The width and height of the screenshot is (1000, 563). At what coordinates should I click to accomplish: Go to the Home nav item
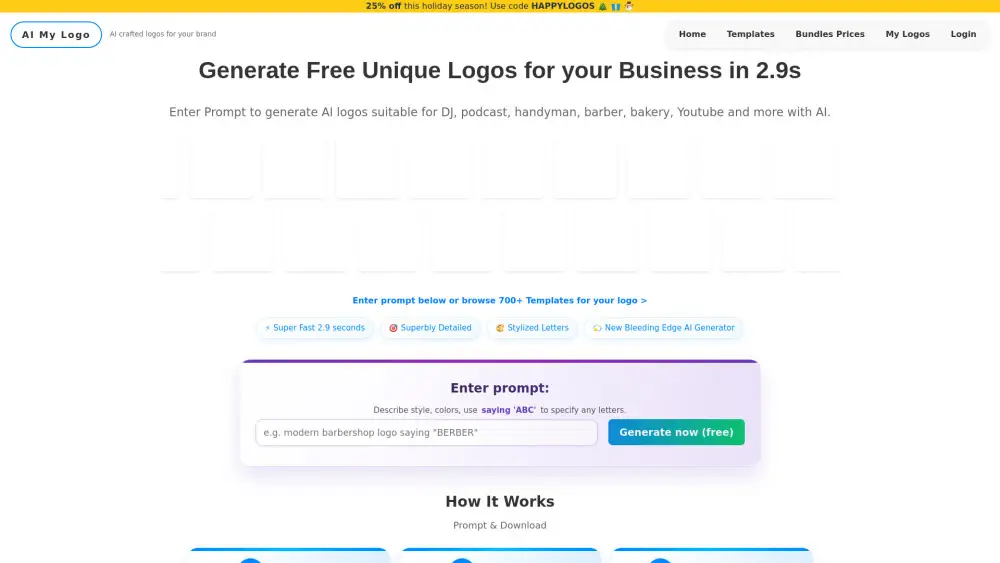click(x=692, y=34)
